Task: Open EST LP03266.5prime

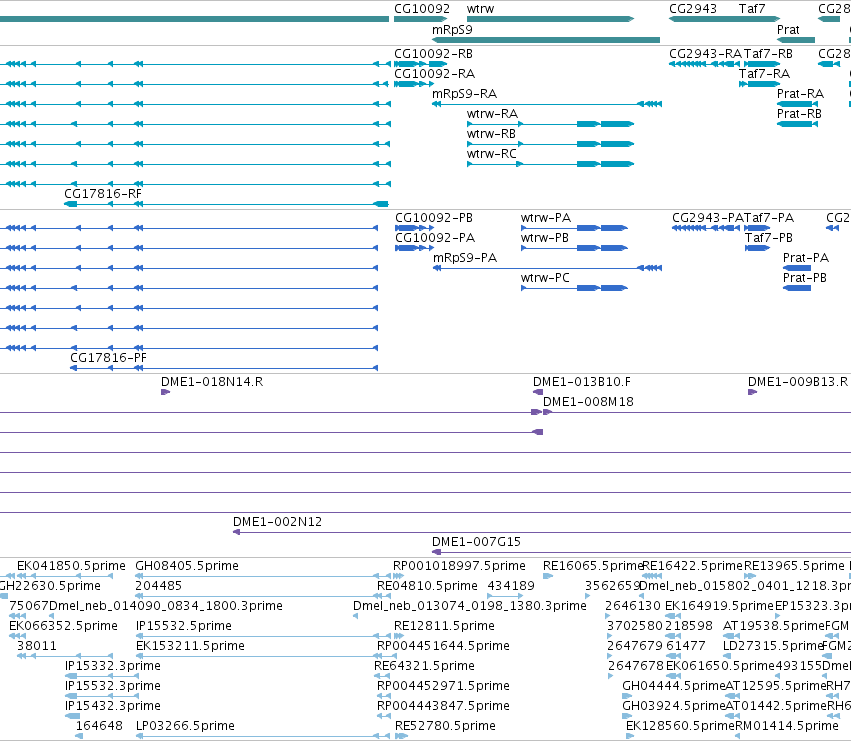Action: 186,726
